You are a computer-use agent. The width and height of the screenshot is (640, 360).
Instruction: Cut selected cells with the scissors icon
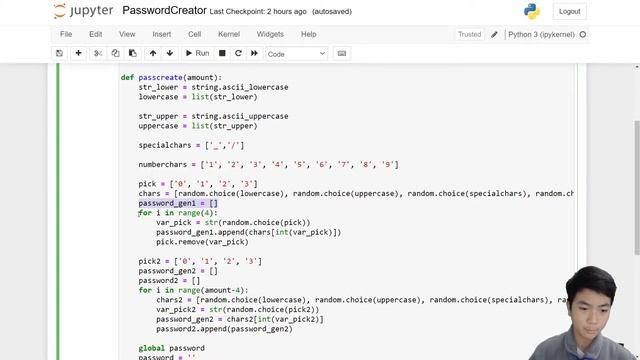98,53
